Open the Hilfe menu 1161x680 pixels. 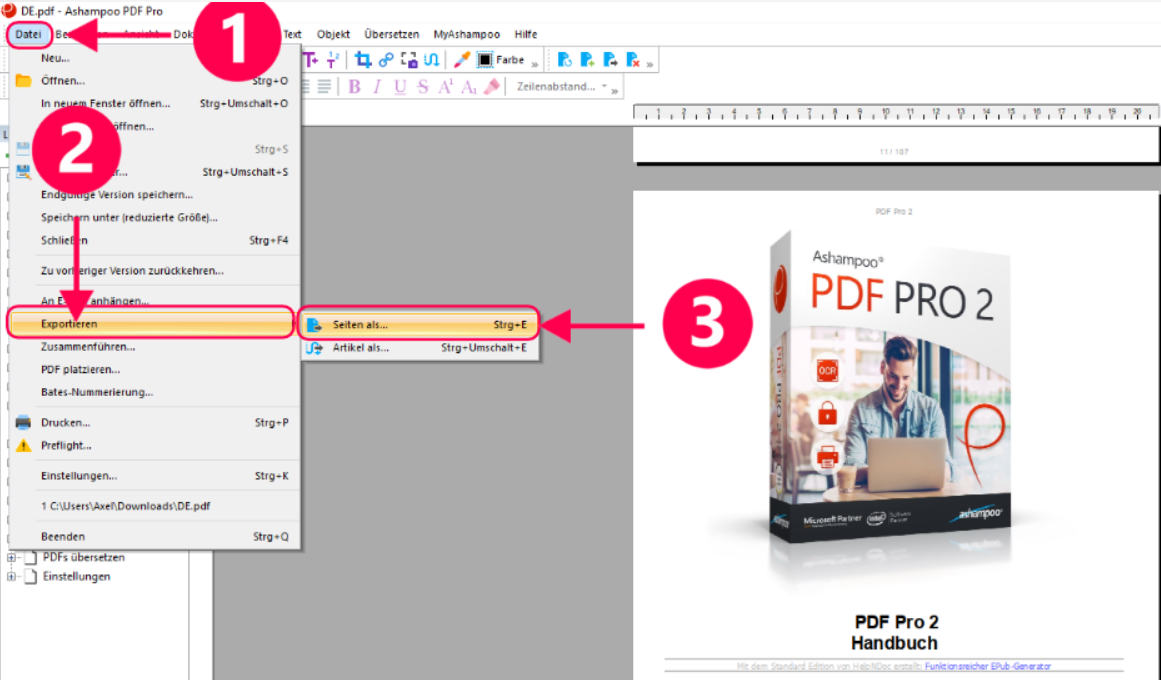(525, 33)
